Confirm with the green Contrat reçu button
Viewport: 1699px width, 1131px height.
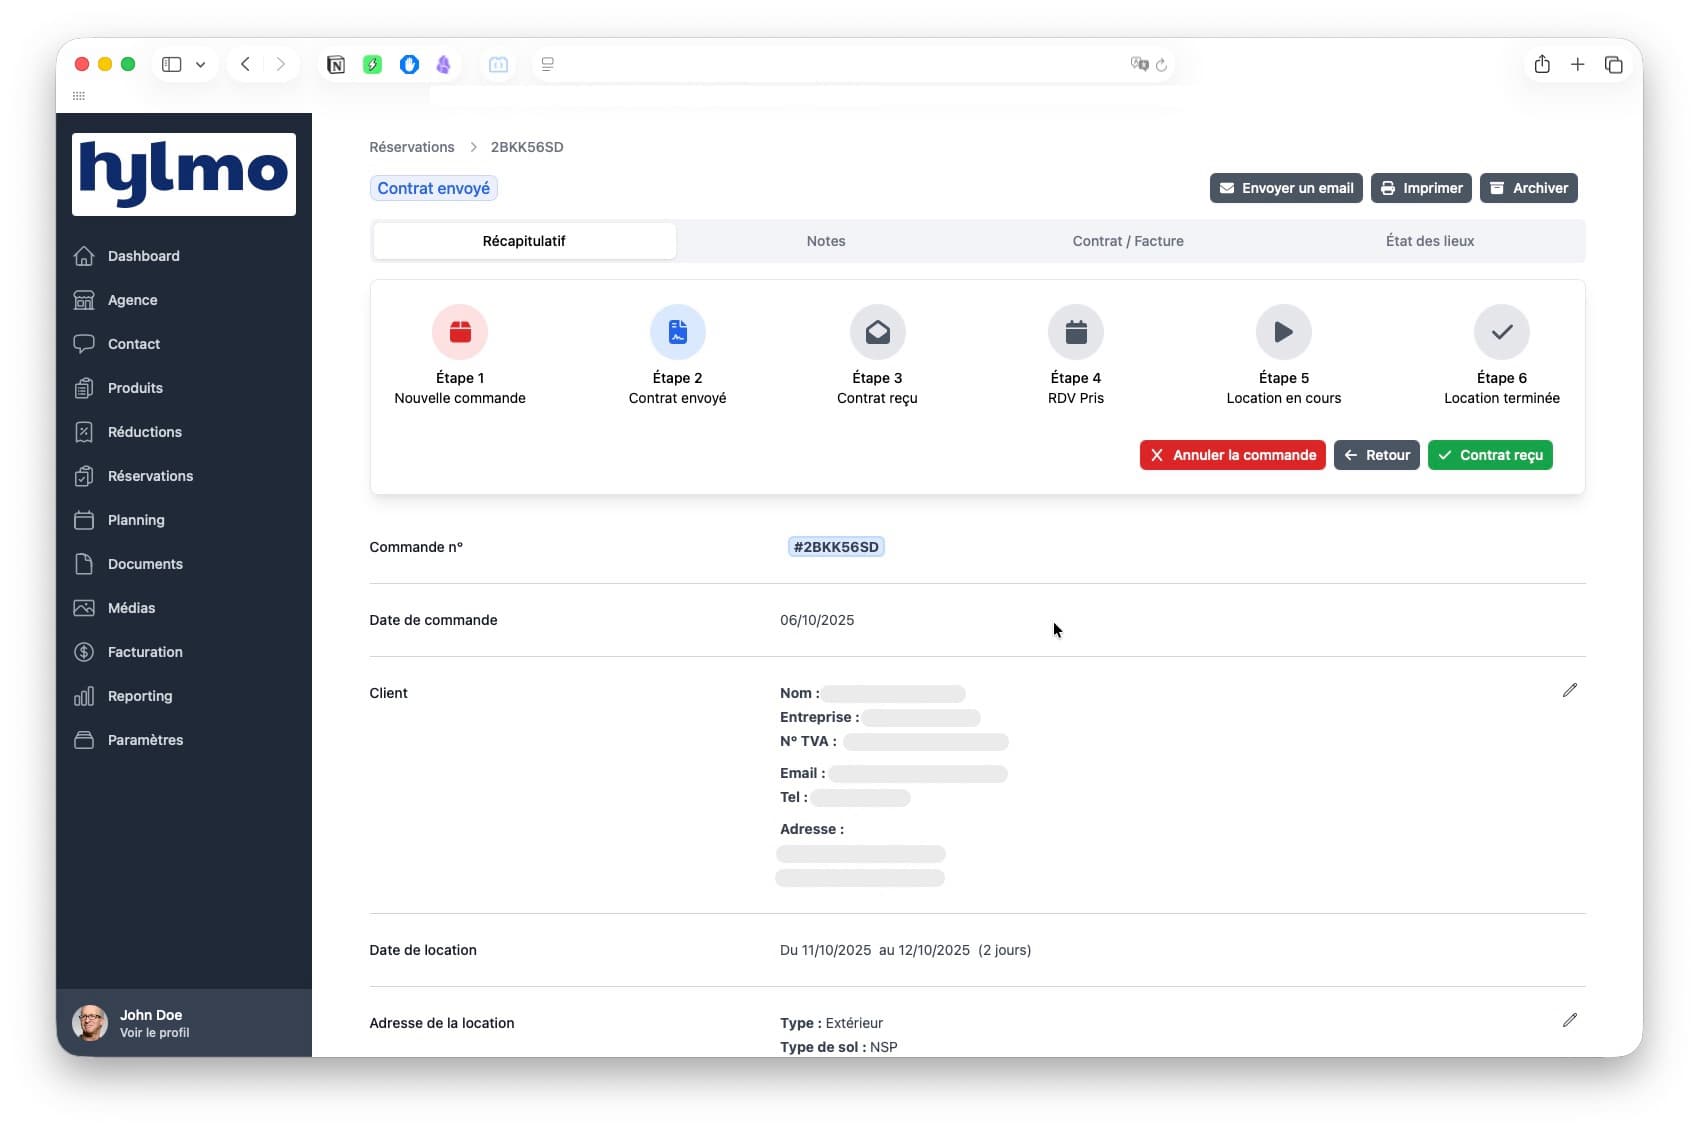[1489, 455]
